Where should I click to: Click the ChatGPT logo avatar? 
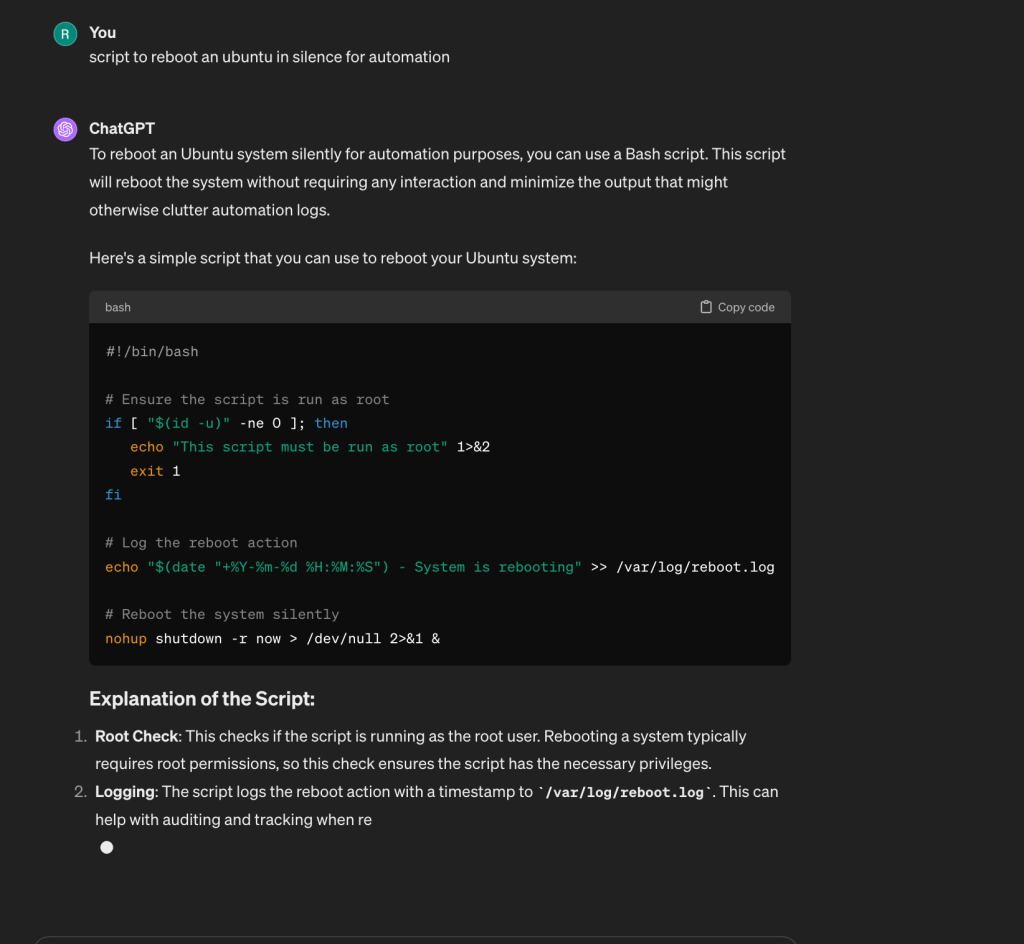coord(65,129)
